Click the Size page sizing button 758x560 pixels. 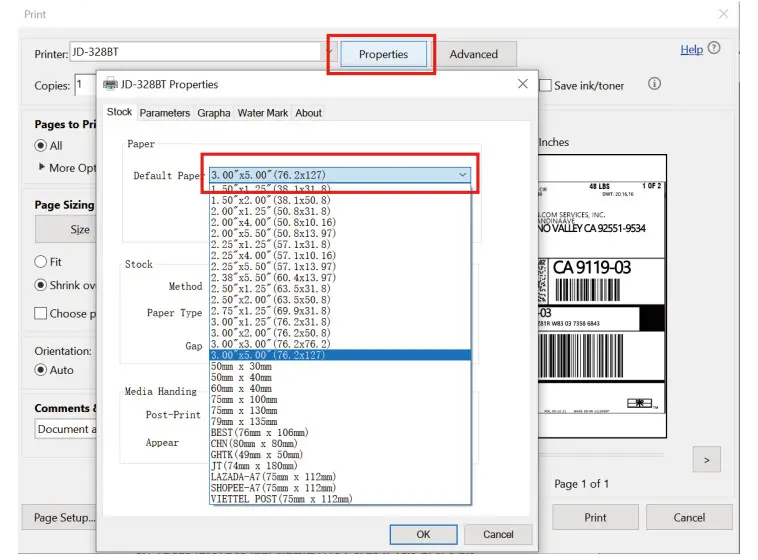[x=66, y=229]
